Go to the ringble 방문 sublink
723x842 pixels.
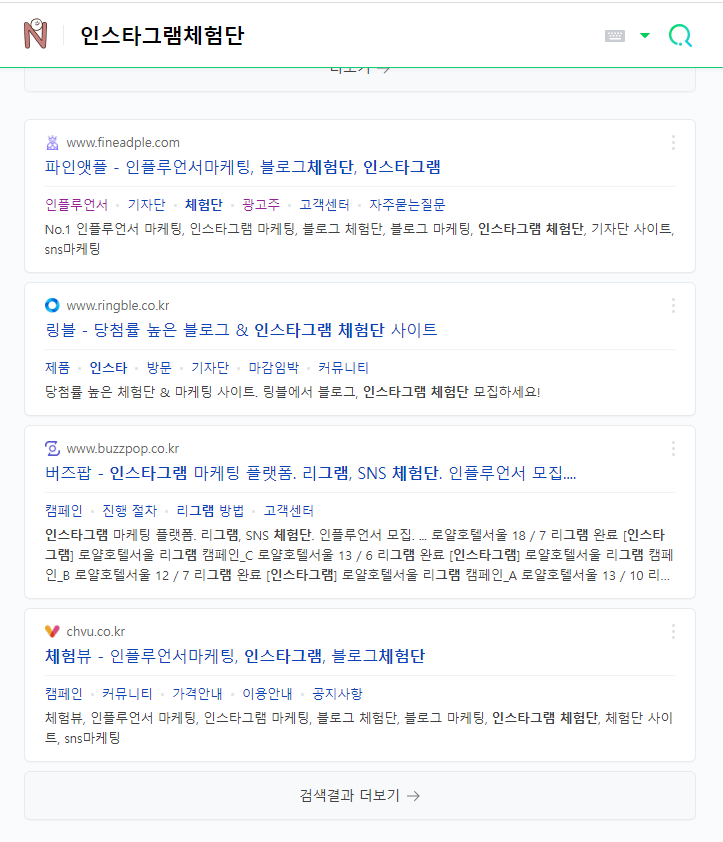pos(159,368)
